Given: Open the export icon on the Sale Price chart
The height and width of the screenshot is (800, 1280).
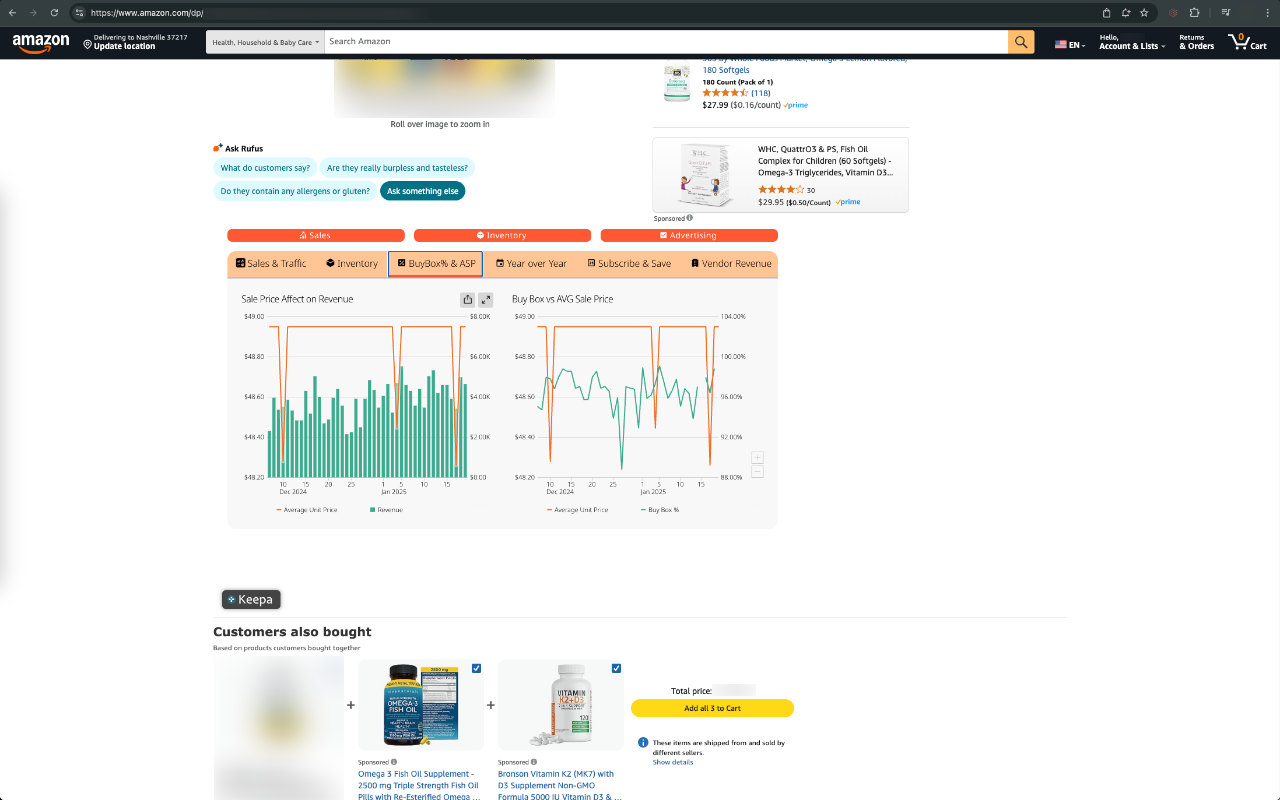Looking at the screenshot, I should 467,299.
